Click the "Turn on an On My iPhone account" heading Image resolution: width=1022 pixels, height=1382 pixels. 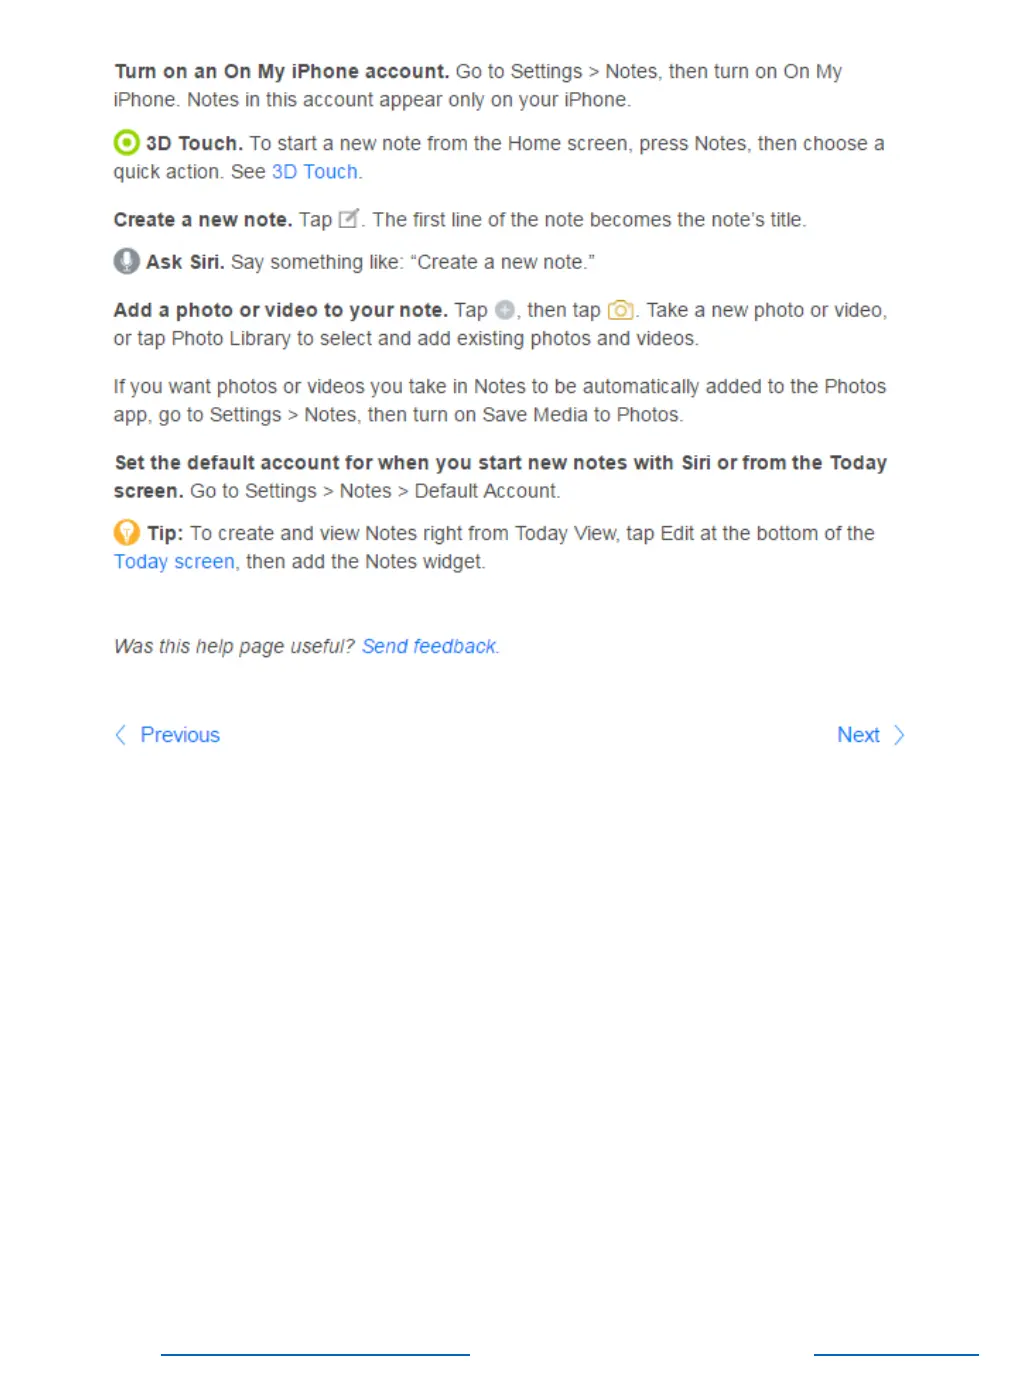pos(282,72)
